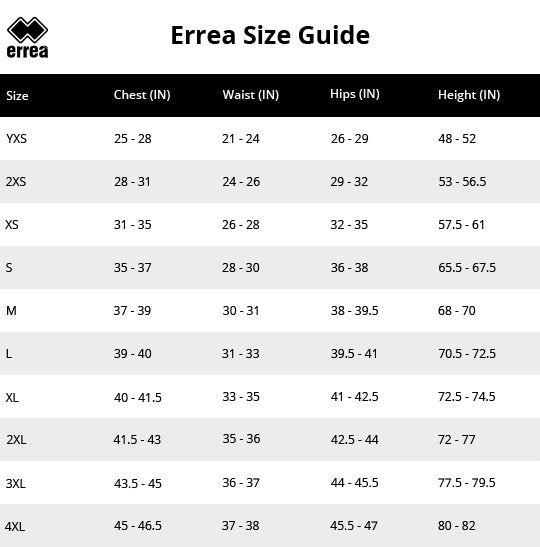The image size is (540, 547).
Task: Click the Hips (IN) column header
Action: pyautogui.click(x=355, y=94)
